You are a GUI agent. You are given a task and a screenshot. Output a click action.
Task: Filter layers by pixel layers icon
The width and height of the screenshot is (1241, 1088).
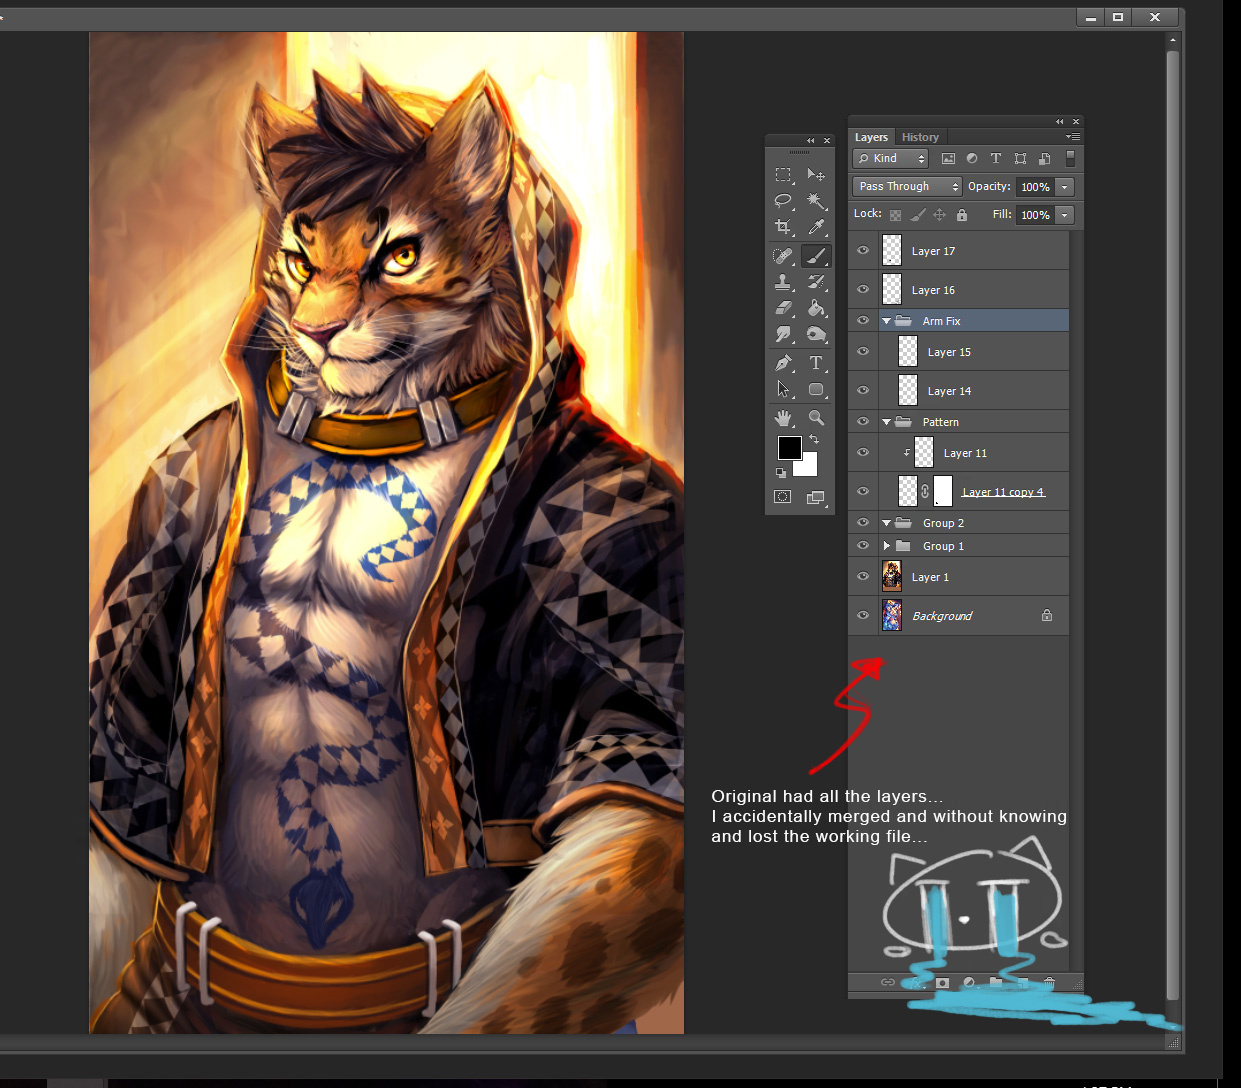tap(948, 158)
